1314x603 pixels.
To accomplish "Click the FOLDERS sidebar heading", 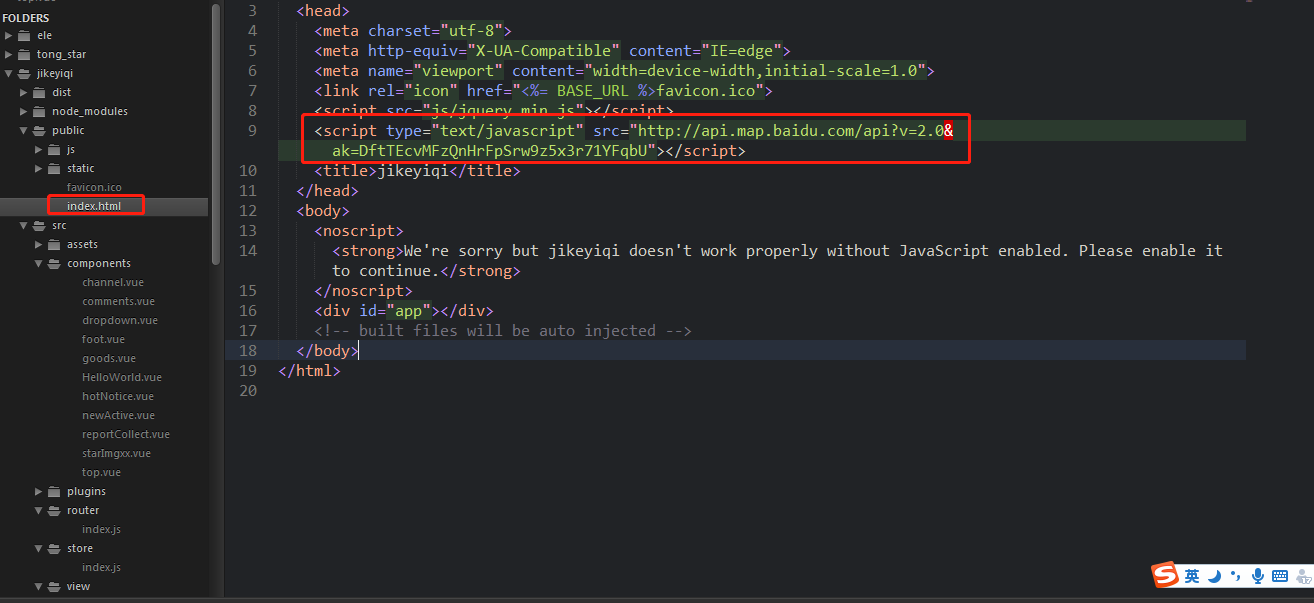I will point(25,18).
